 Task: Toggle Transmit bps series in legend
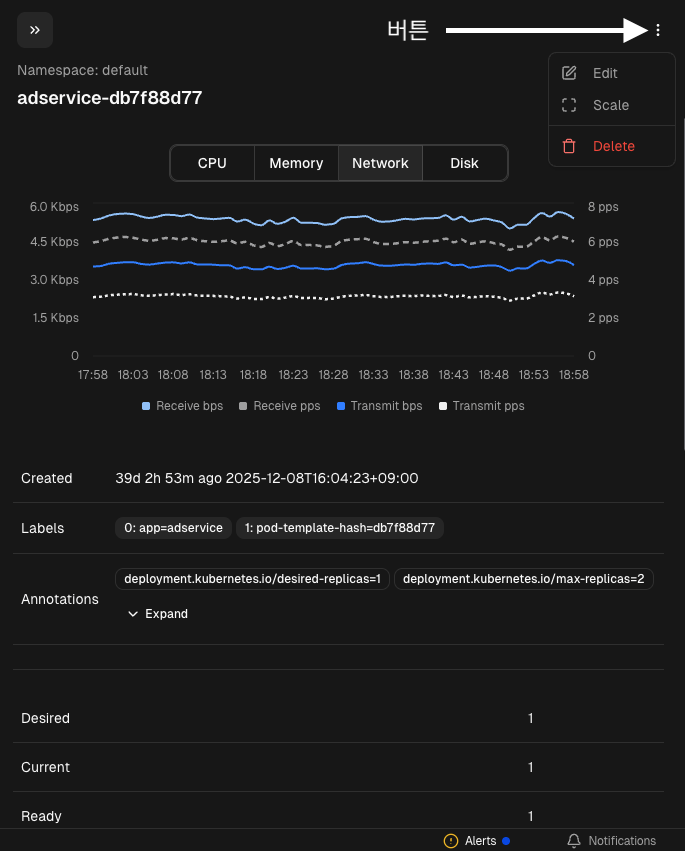(379, 406)
